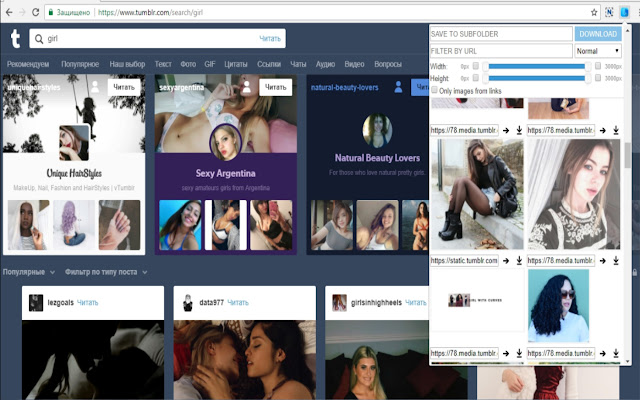Viewport: 640px width, 400px height.
Task: Click the browser back arrow
Action: 9,12
